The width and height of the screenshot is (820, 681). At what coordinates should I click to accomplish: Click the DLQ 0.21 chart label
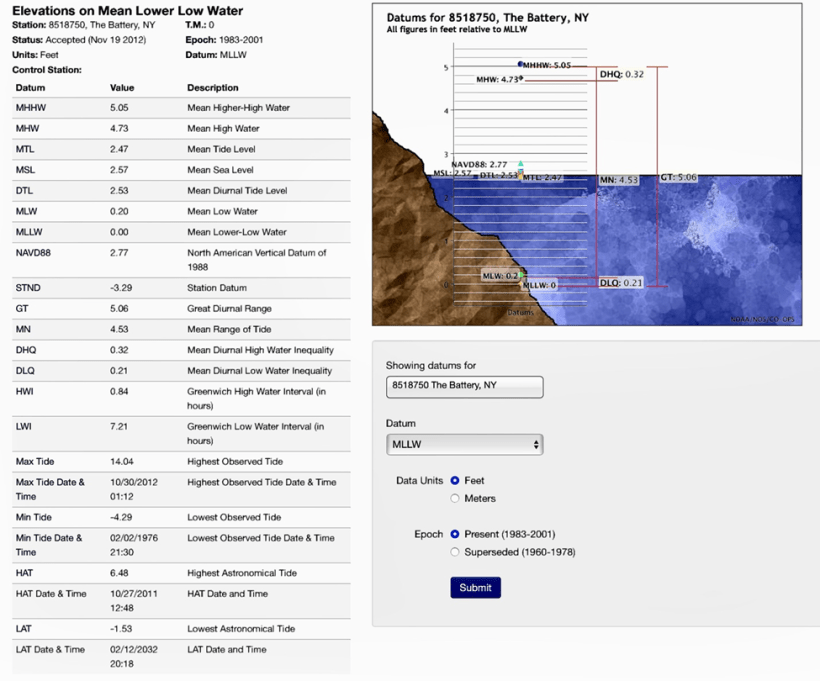[621, 283]
